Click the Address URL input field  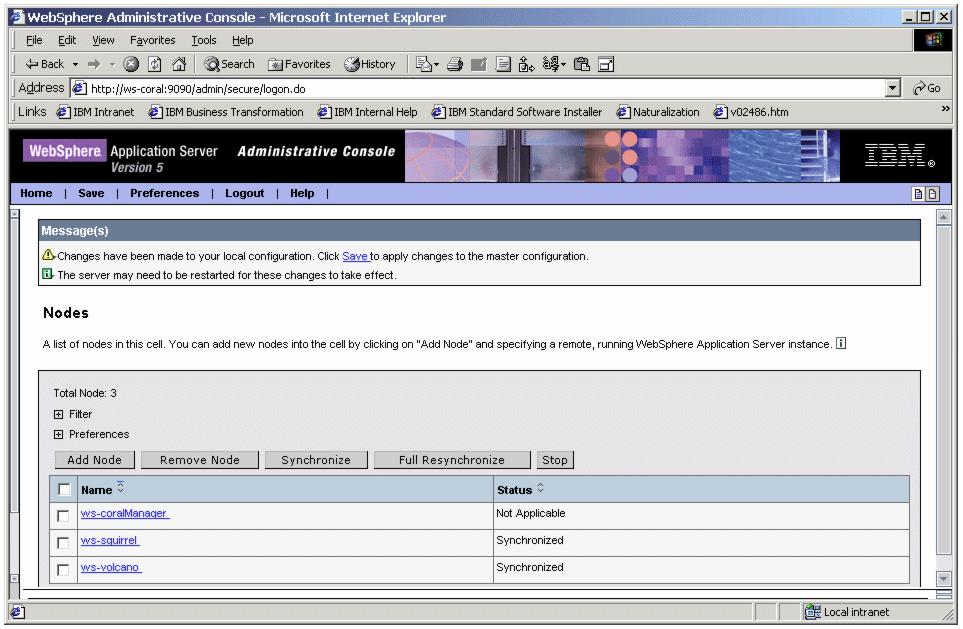click(x=479, y=88)
